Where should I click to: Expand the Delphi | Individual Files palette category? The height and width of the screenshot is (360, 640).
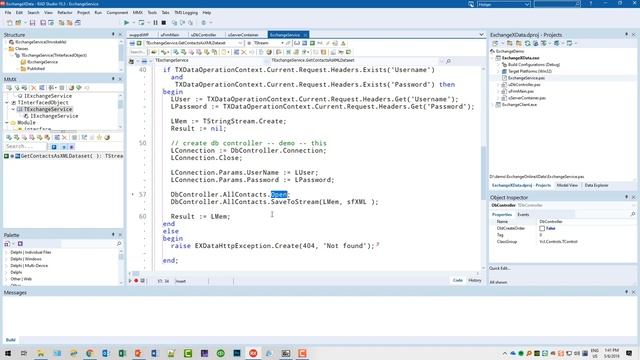click(x=6, y=252)
